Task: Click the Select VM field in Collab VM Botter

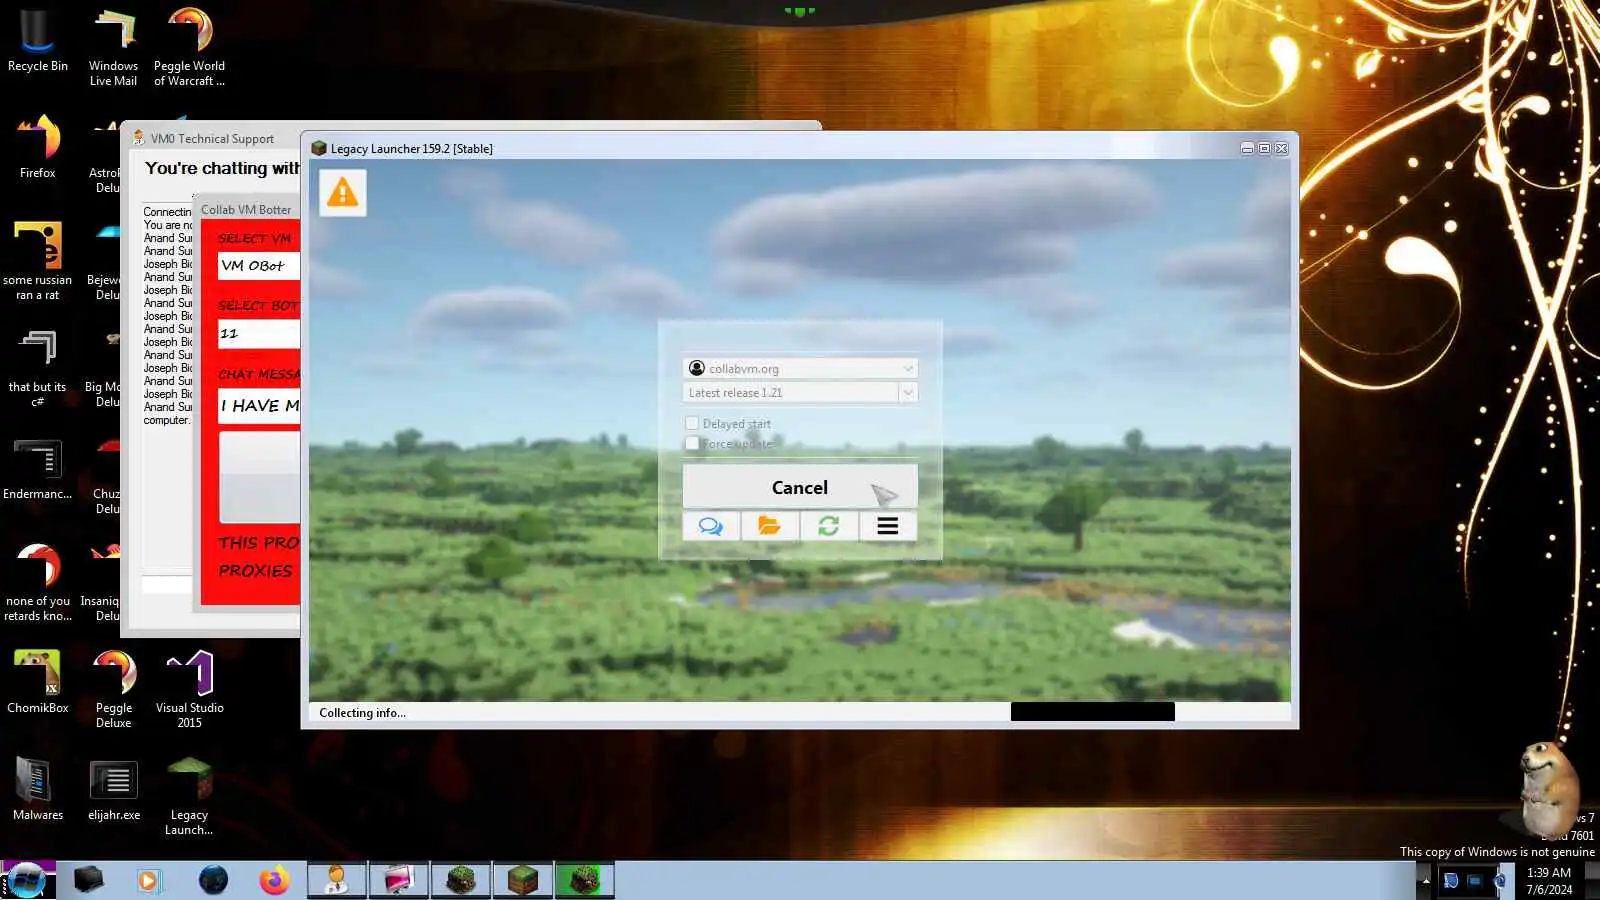Action: (259, 266)
